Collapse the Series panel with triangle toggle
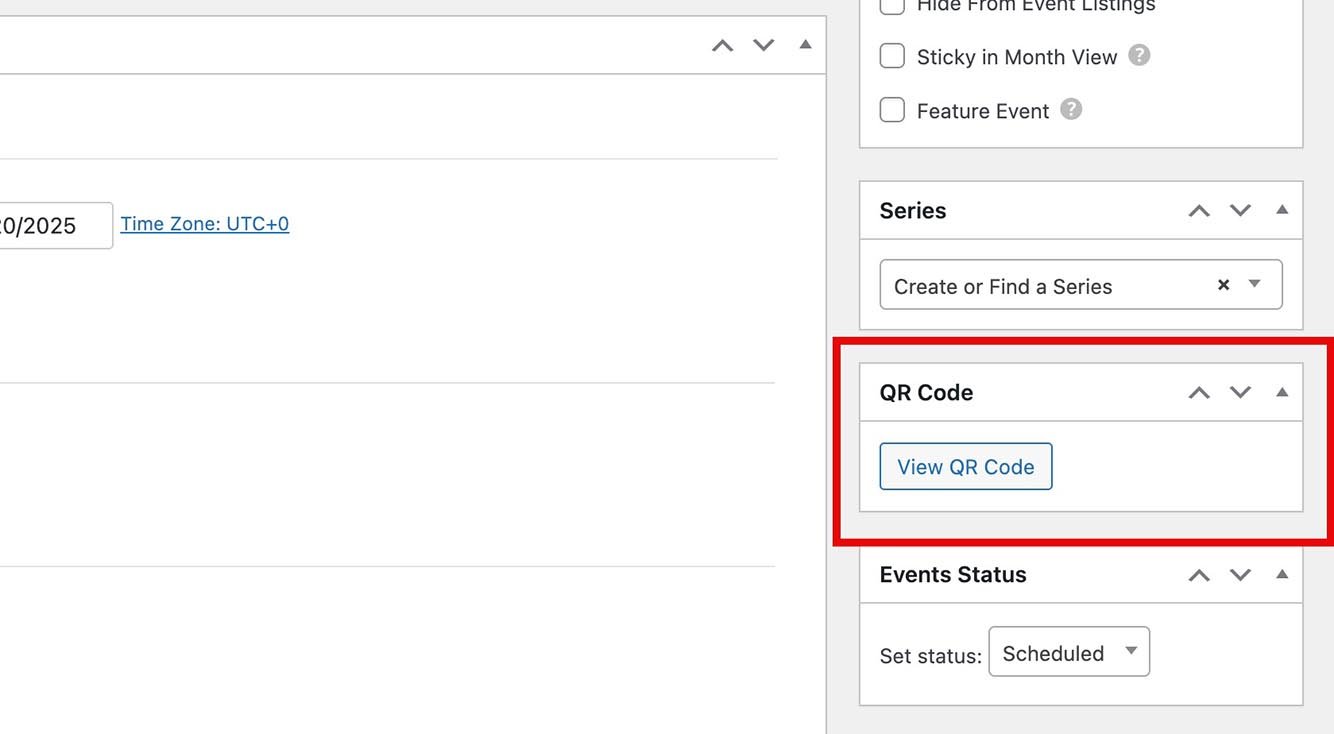Screen dimensions: 1334x734 coord(1282,210)
